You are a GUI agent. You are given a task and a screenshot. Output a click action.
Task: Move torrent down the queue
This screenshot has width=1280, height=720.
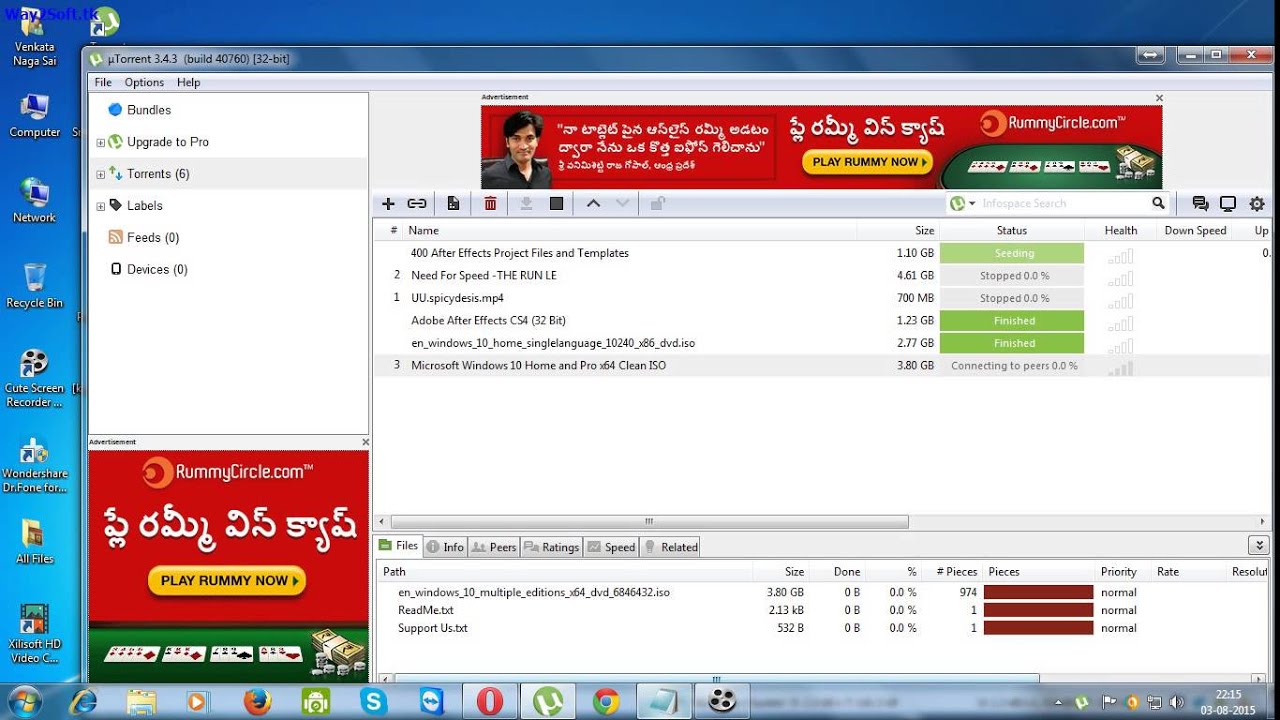click(623, 204)
